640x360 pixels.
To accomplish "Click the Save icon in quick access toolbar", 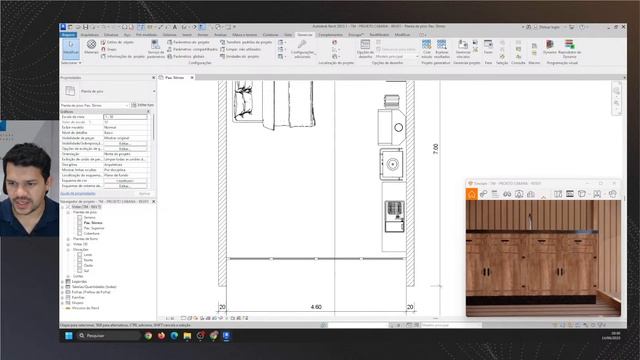I will [x=85, y=27].
